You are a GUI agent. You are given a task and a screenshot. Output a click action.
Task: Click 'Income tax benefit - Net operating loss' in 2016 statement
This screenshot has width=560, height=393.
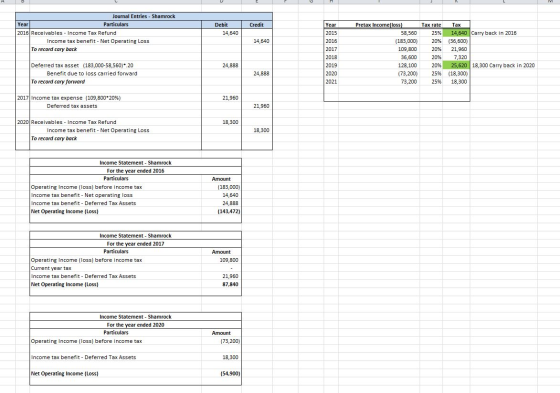tap(82, 195)
